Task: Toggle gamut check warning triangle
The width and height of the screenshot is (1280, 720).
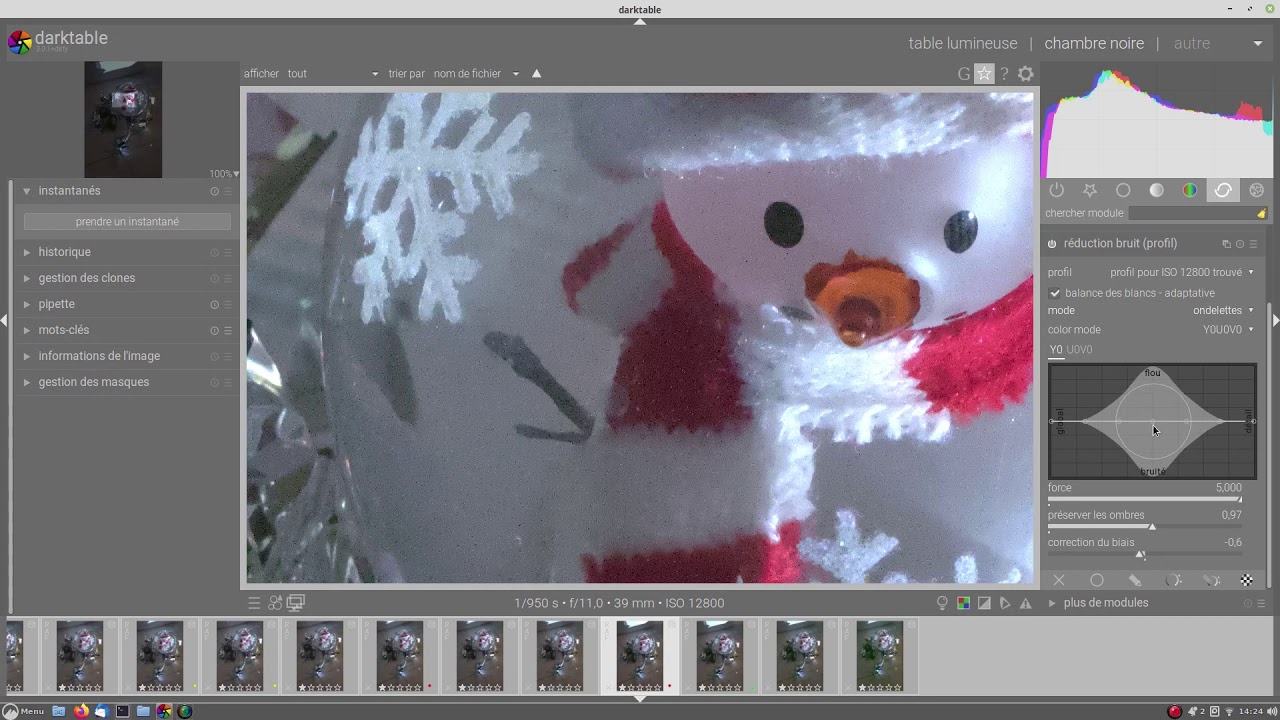Action: coord(1025,603)
